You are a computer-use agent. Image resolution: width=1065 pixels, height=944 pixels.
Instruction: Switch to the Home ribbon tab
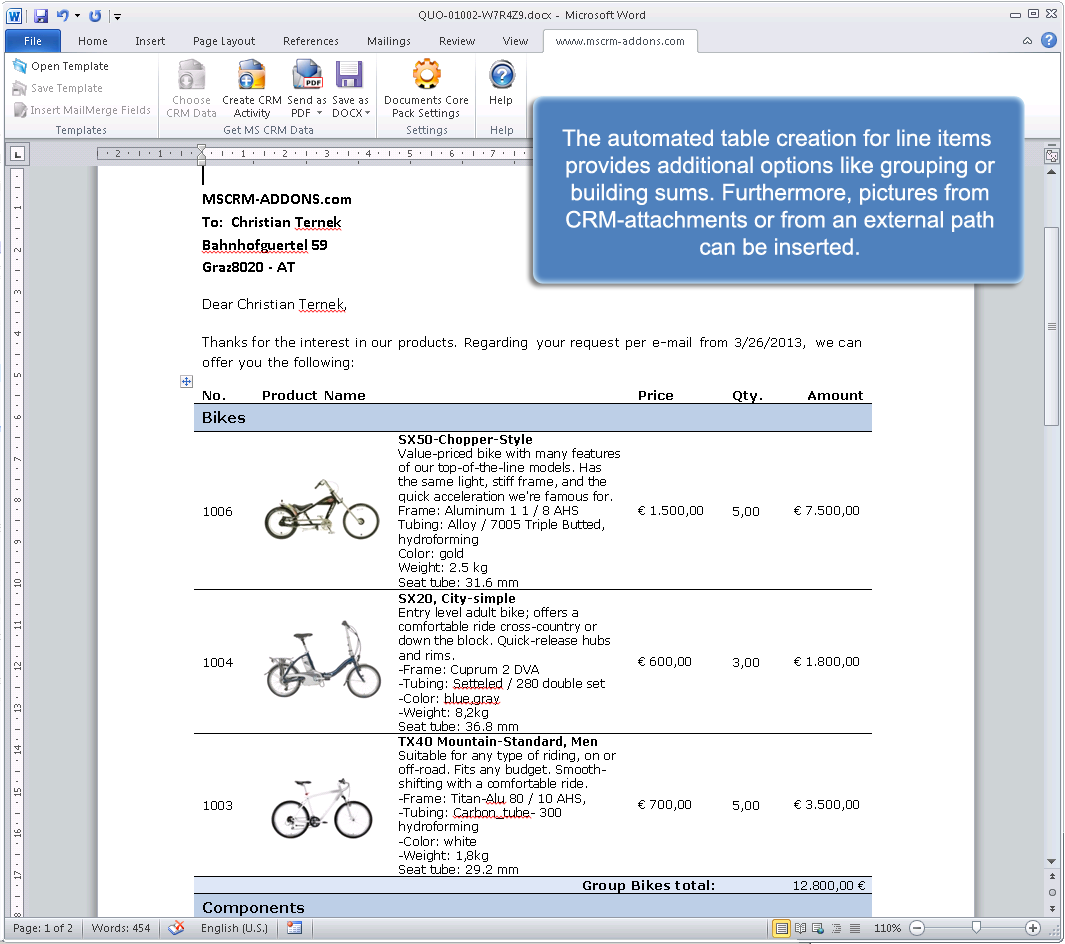pos(92,41)
